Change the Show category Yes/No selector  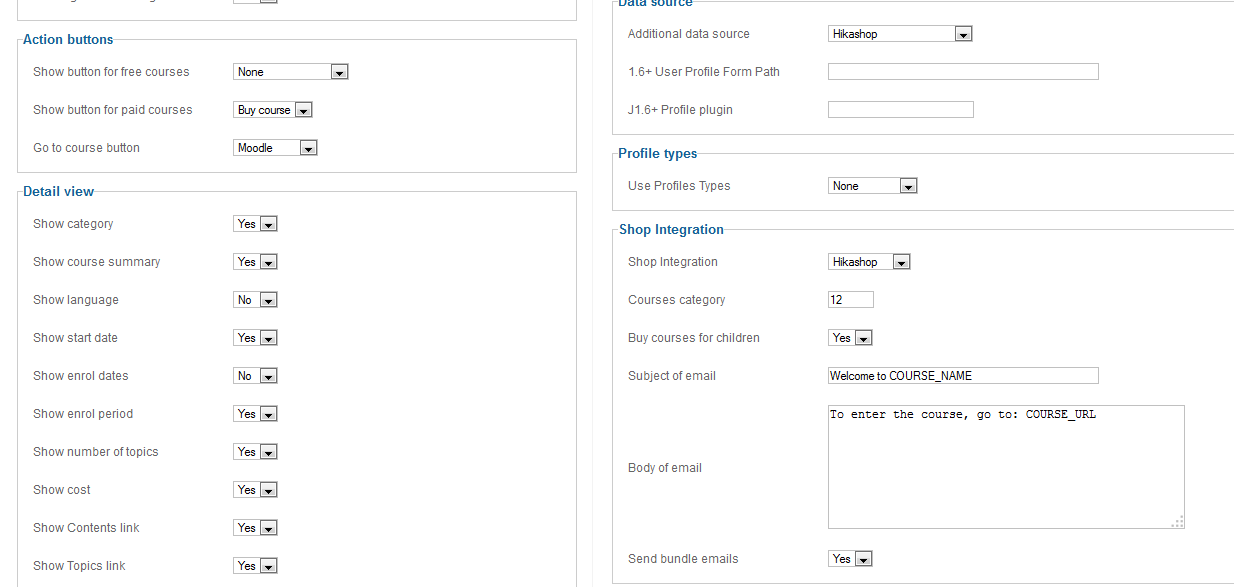(x=255, y=224)
